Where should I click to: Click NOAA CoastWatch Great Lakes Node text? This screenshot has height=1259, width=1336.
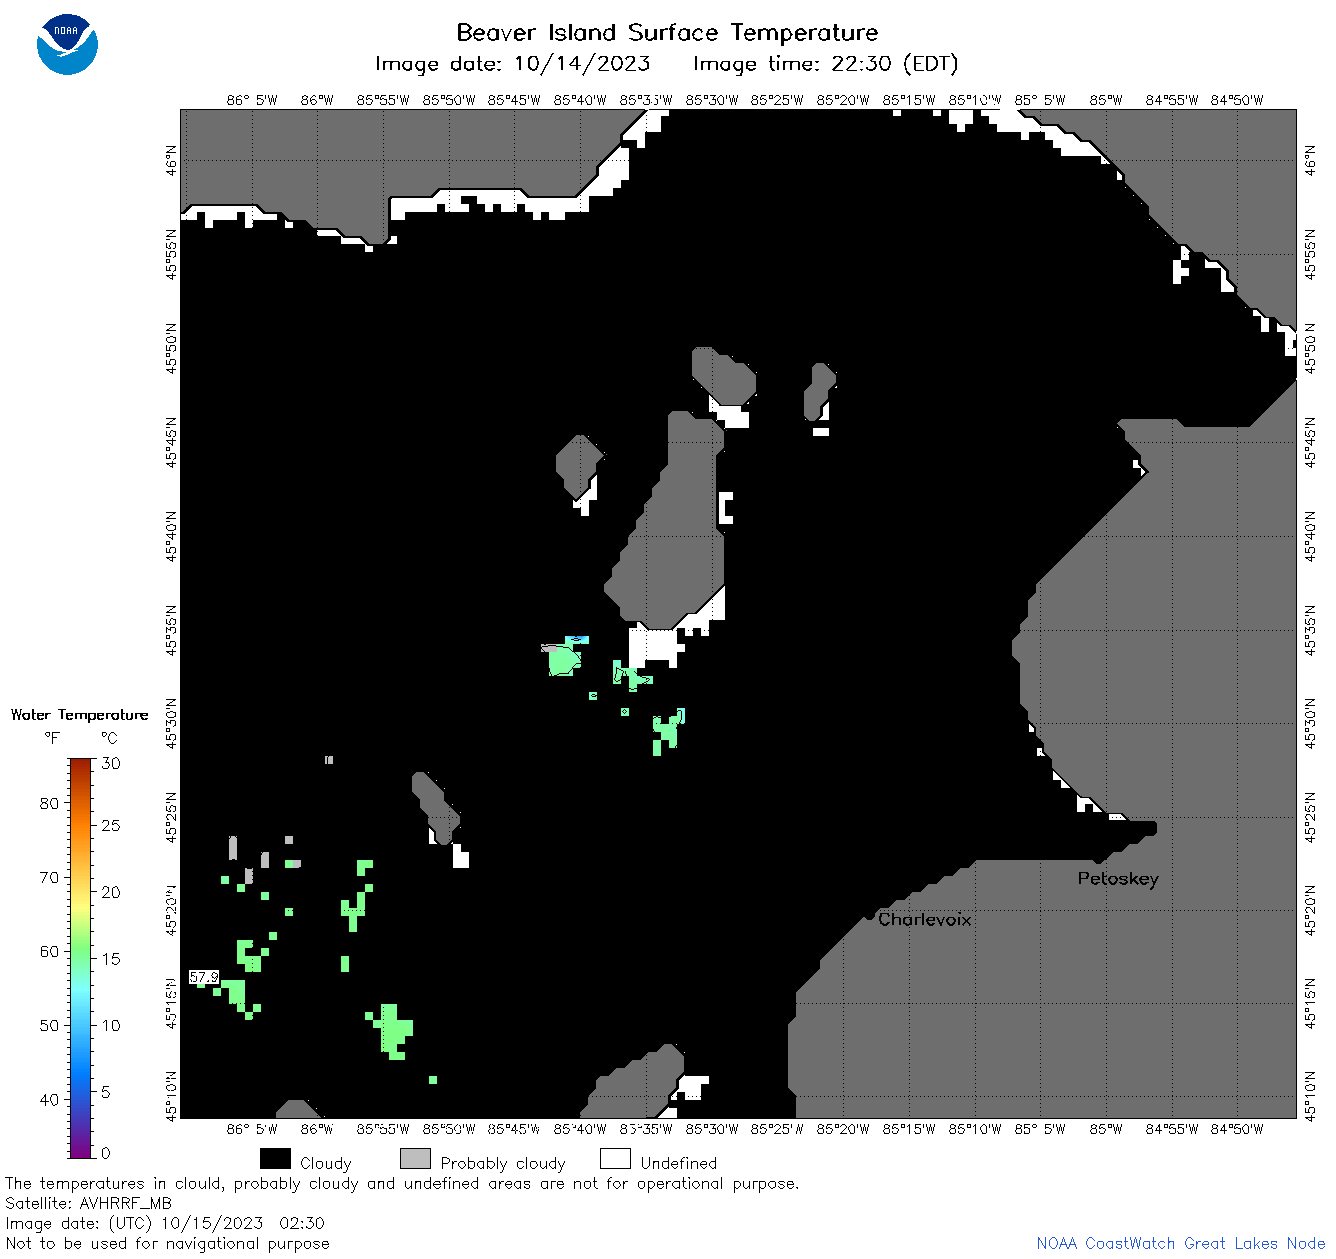[1181, 1243]
